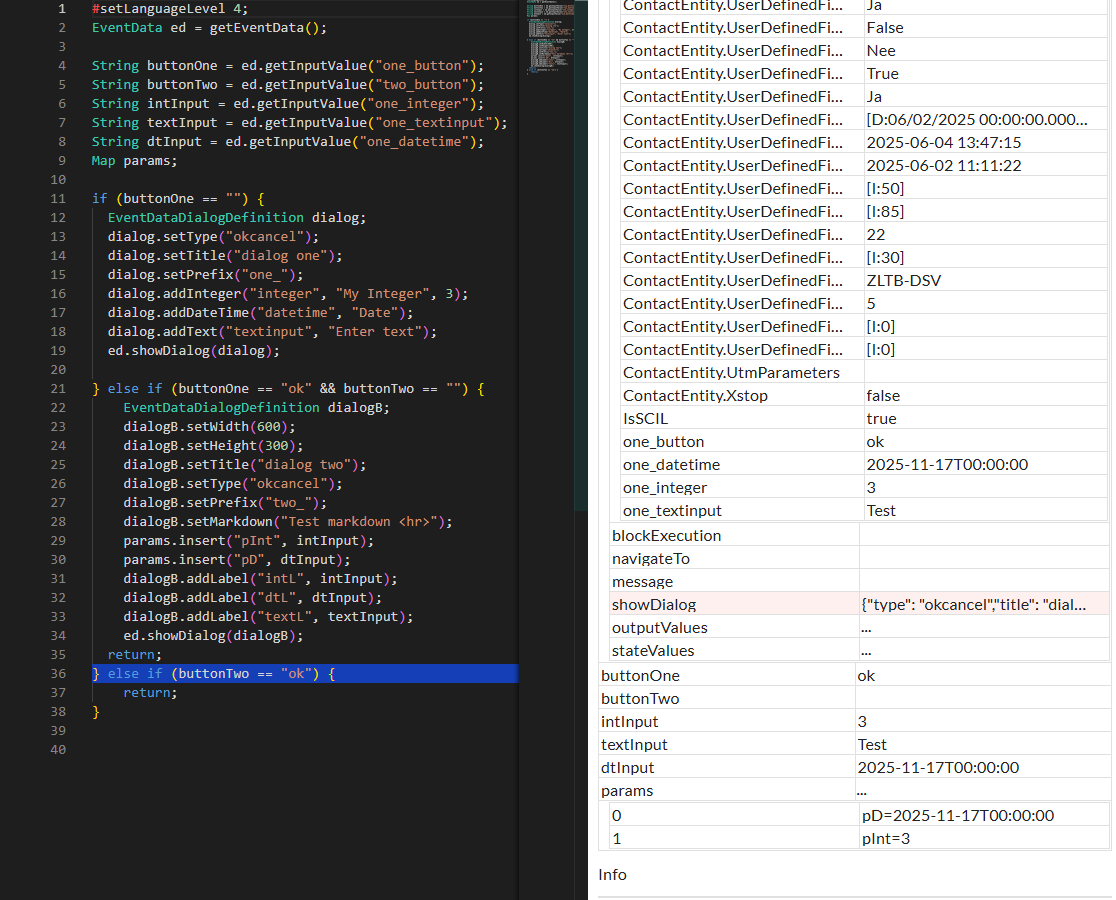Viewport: 1116px width, 900px height.
Task: Click the IsSCIL property row
Action: click(645, 418)
